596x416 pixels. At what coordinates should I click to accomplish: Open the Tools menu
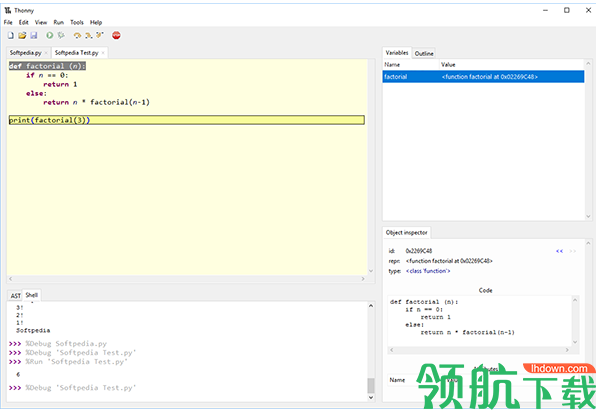77,22
